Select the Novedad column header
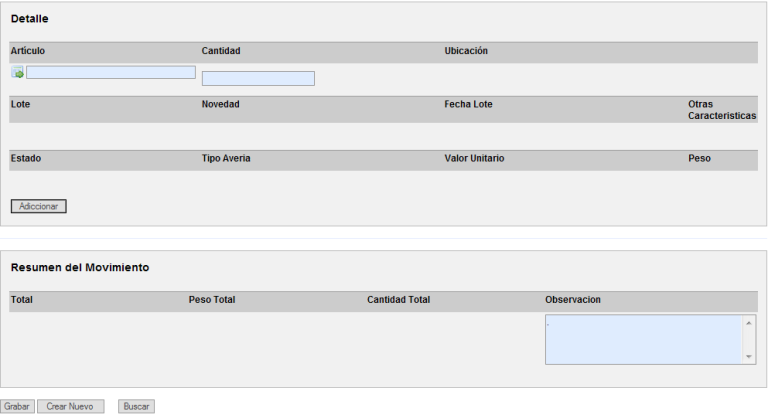The width and height of the screenshot is (768, 418). (x=221, y=105)
